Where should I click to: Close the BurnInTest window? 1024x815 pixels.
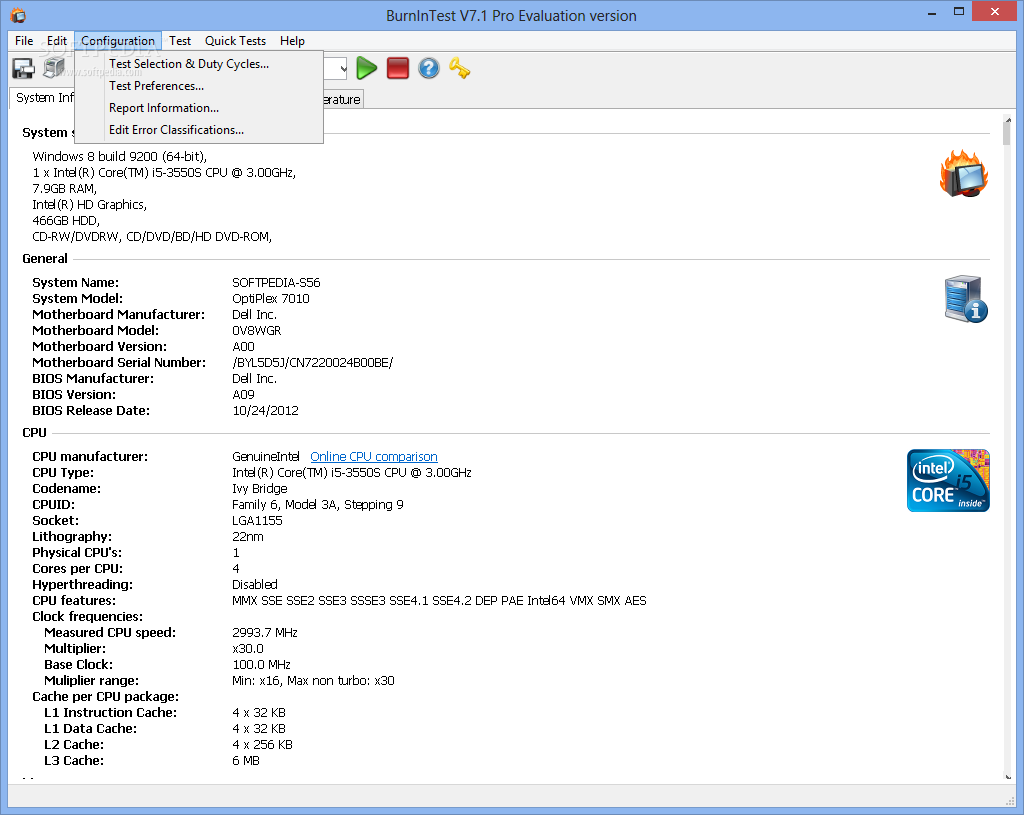(x=995, y=11)
